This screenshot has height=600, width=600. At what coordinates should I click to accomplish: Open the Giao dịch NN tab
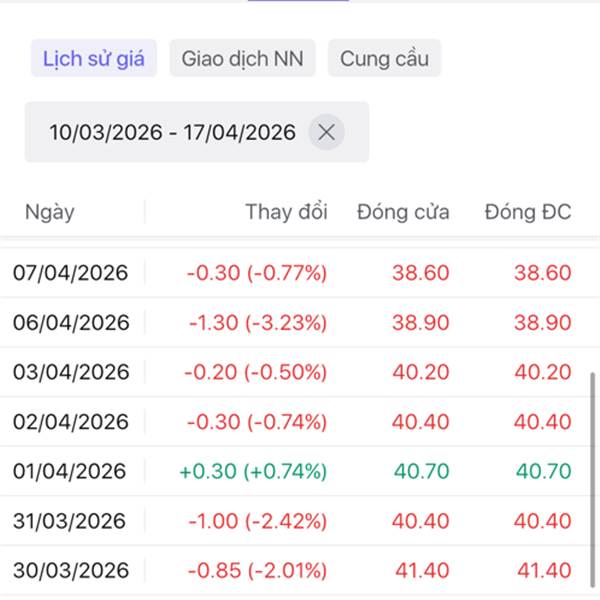(x=243, y=58)
